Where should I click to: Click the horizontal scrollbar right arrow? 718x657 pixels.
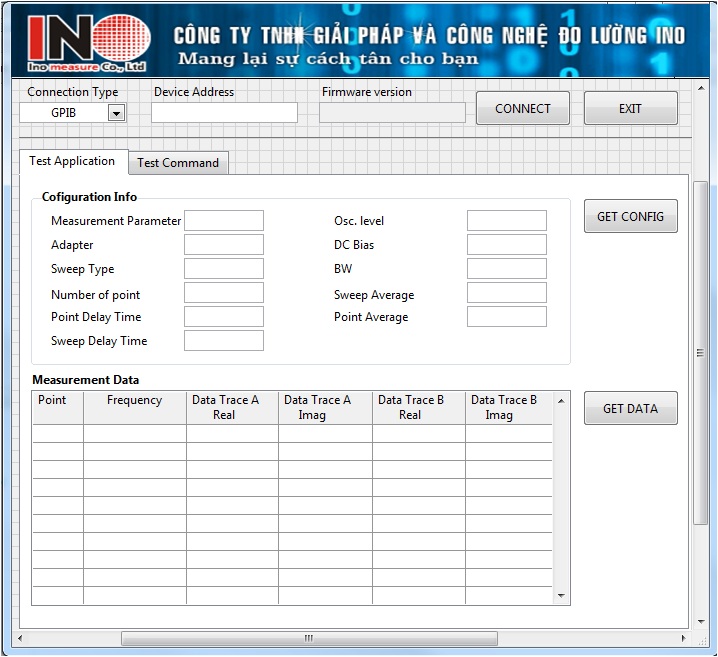tap(684, 638)
